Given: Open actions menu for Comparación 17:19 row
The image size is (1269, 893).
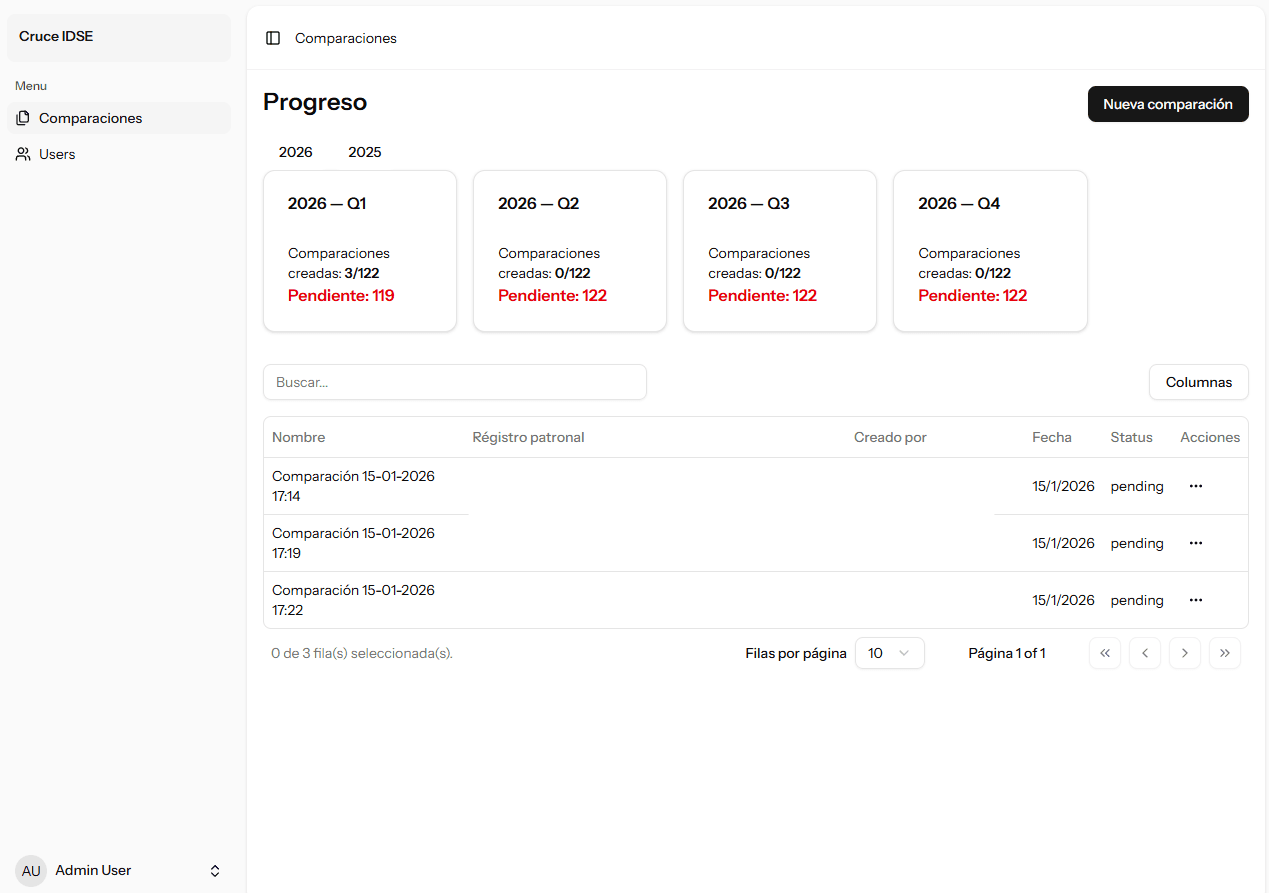Looking at the screenshot, I should (1195, 543).
